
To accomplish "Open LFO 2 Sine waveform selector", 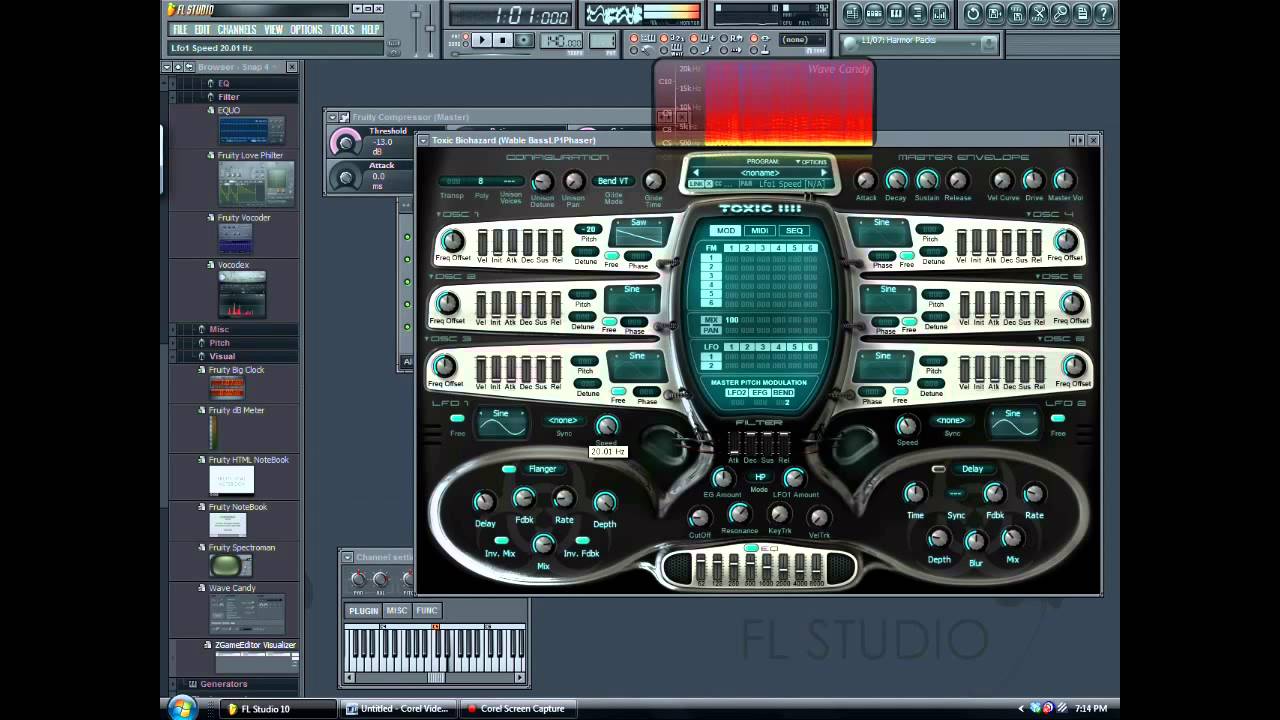I will (1014, 422).
